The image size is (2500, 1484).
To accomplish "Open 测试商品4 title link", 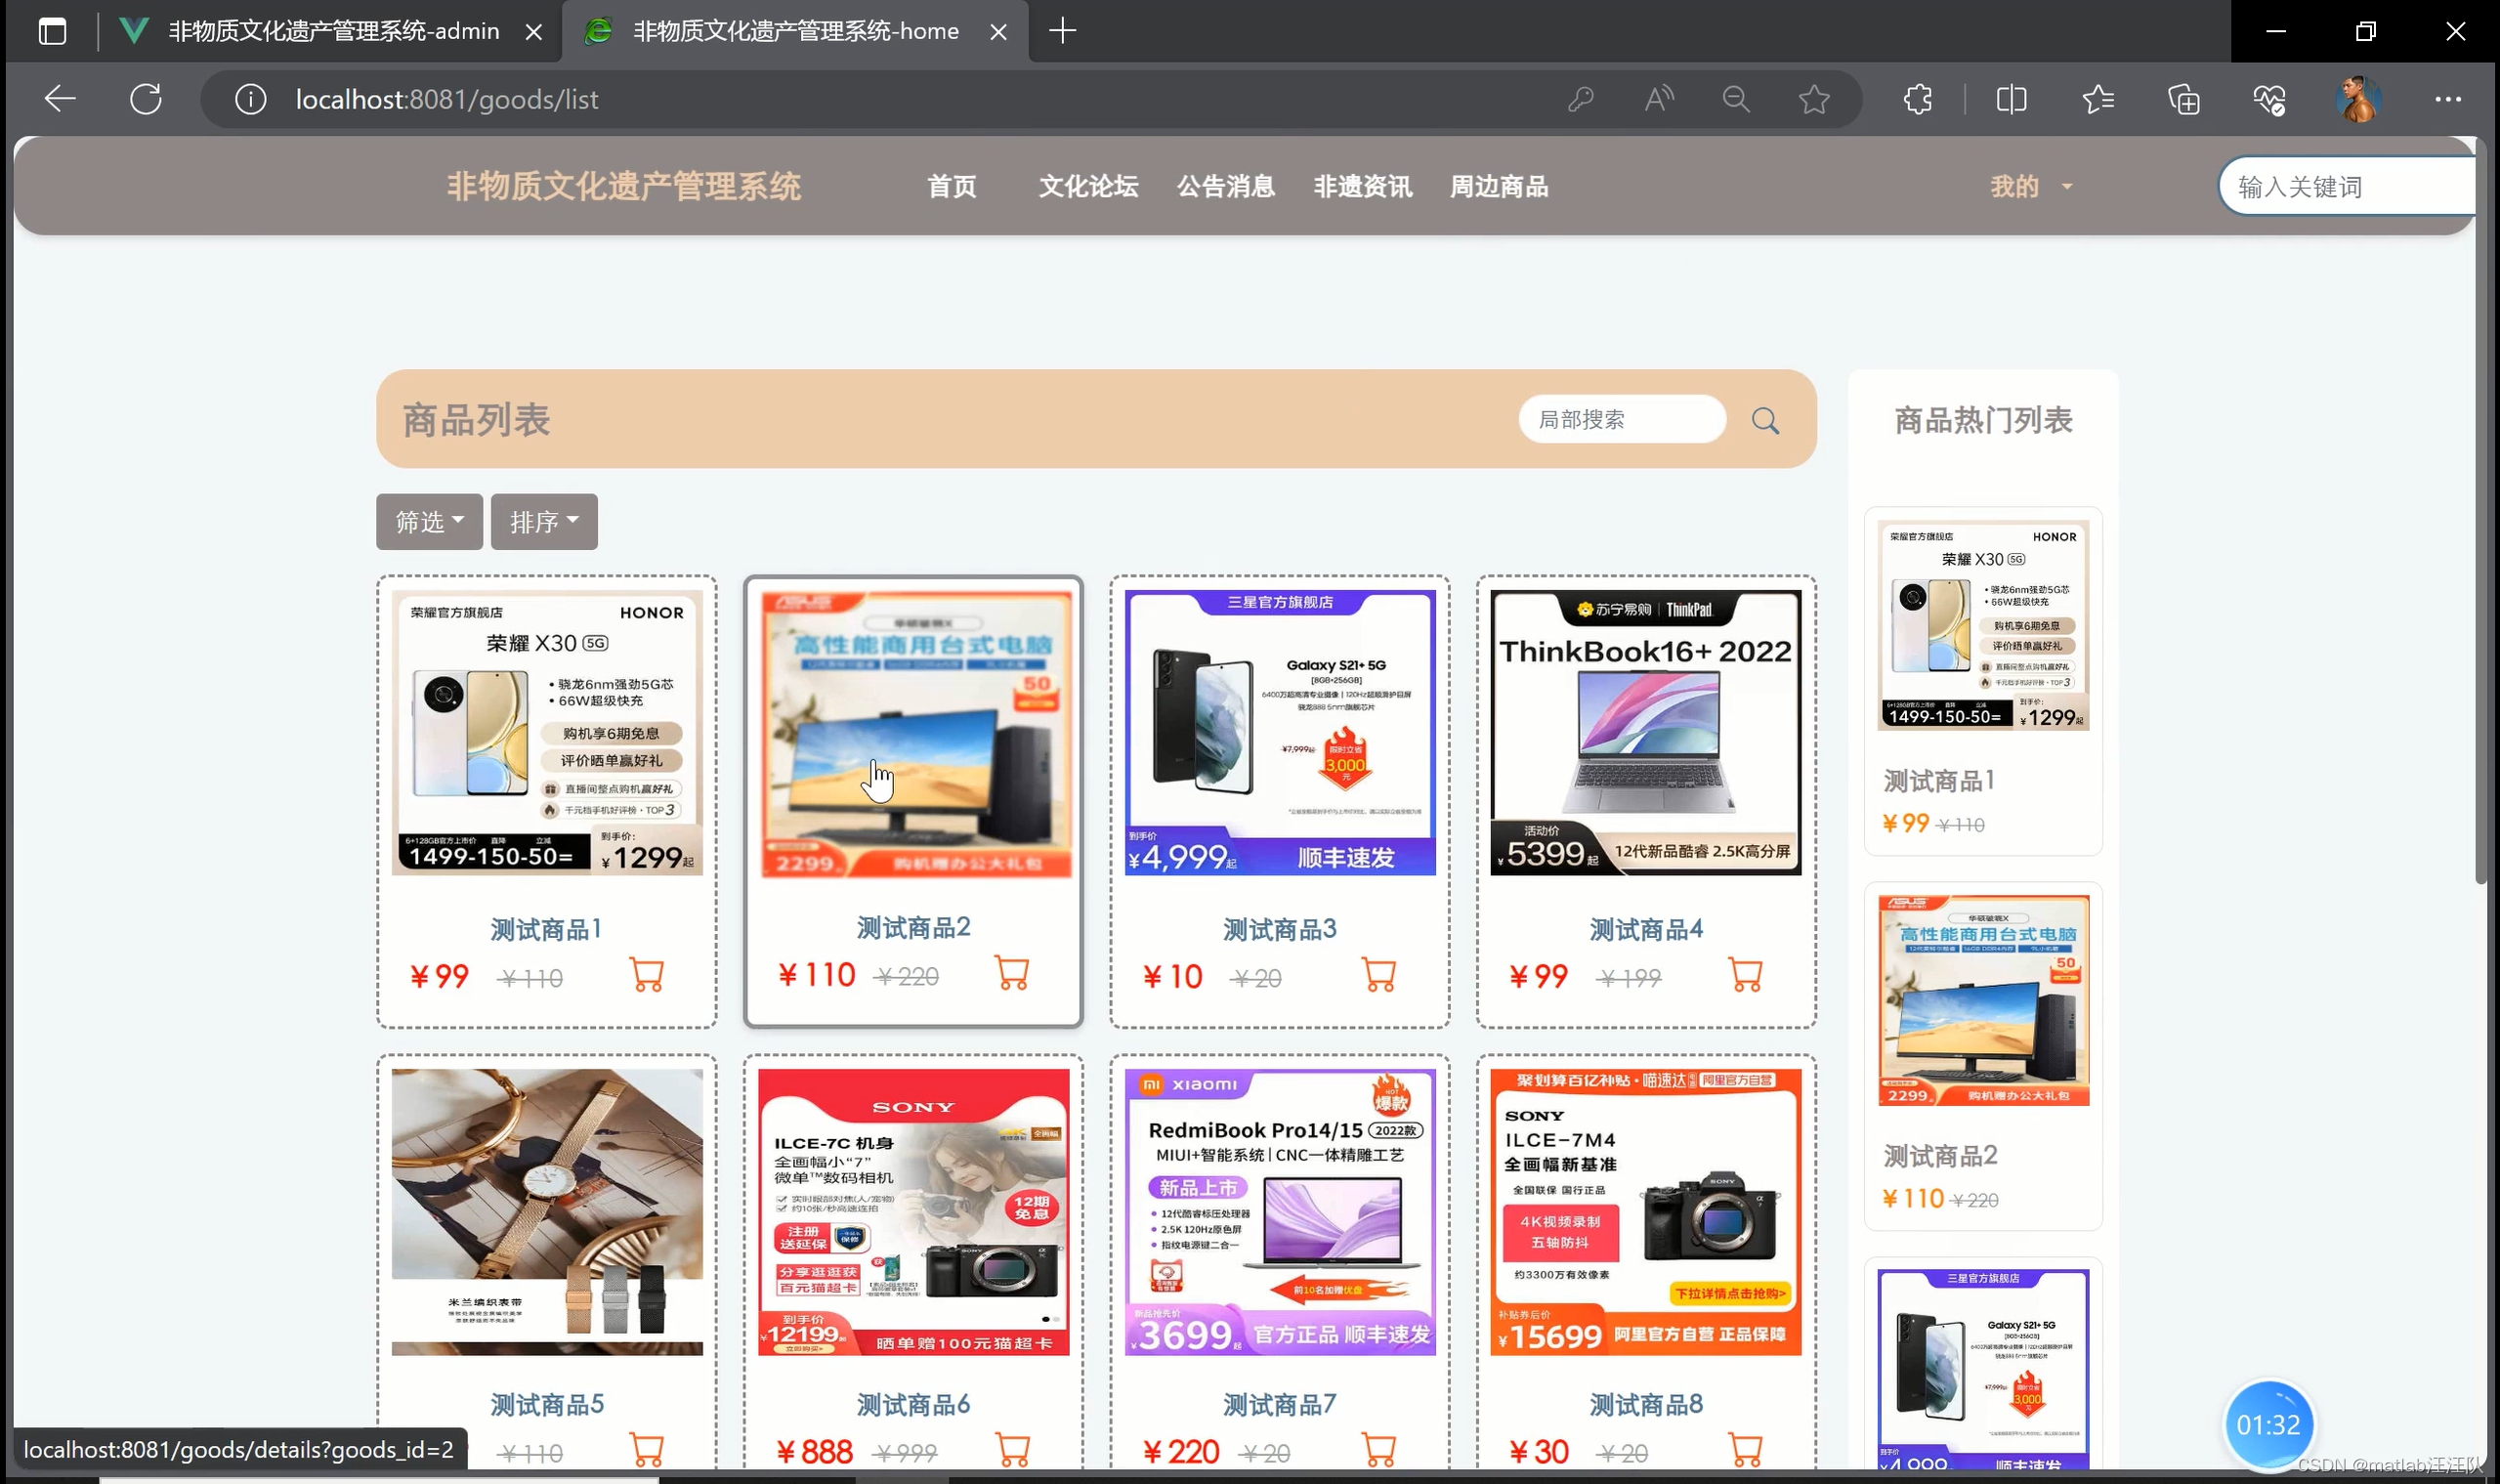I will [x=1646, y=929].
